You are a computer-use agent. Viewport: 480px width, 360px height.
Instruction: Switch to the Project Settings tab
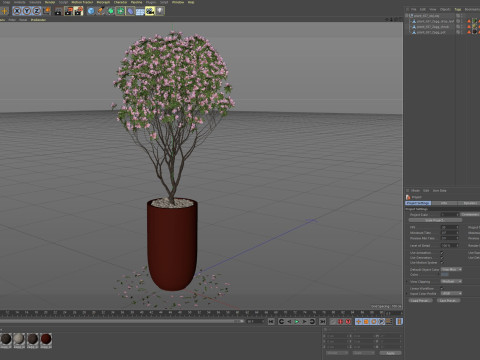click(418, 203)
